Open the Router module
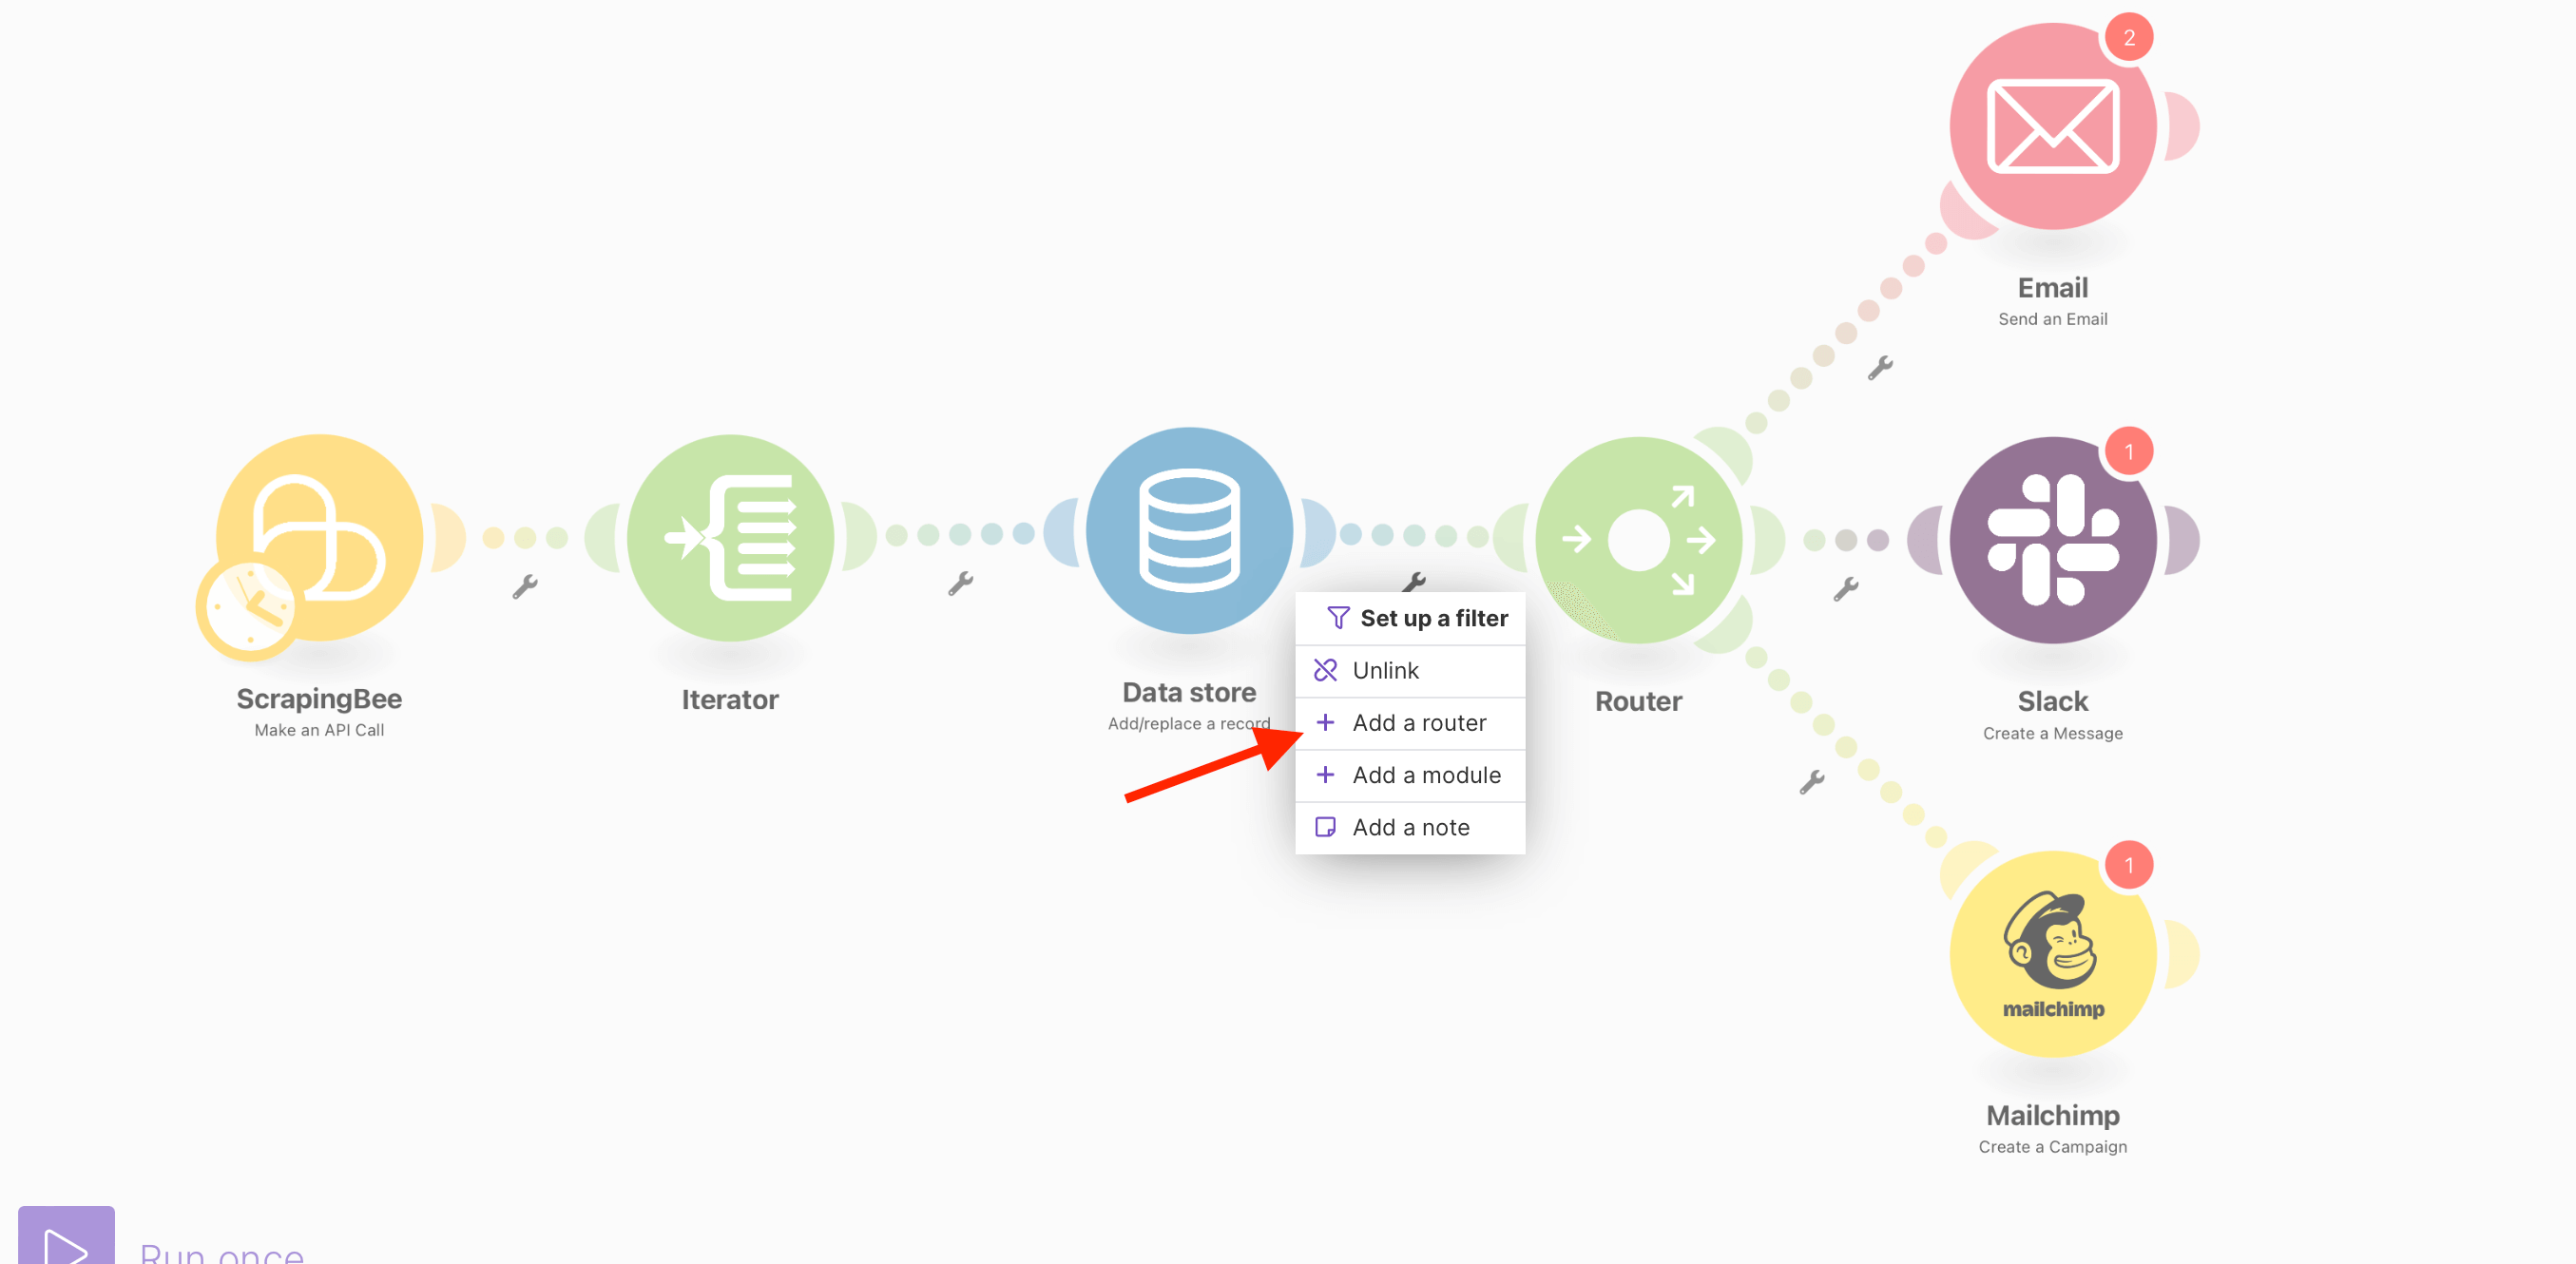2576x1264 pixels. pyautogui.click(x=1638, y=540)
